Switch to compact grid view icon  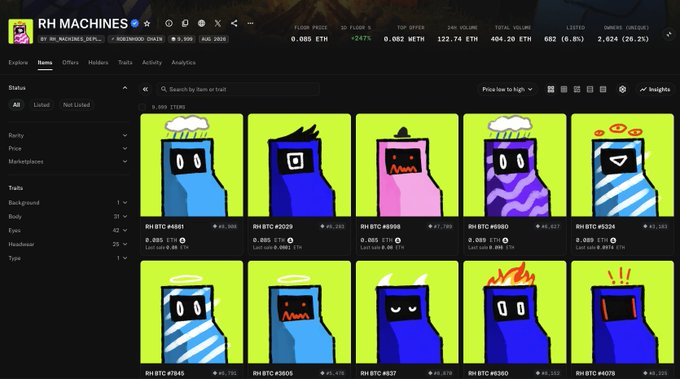coord(564,89)
